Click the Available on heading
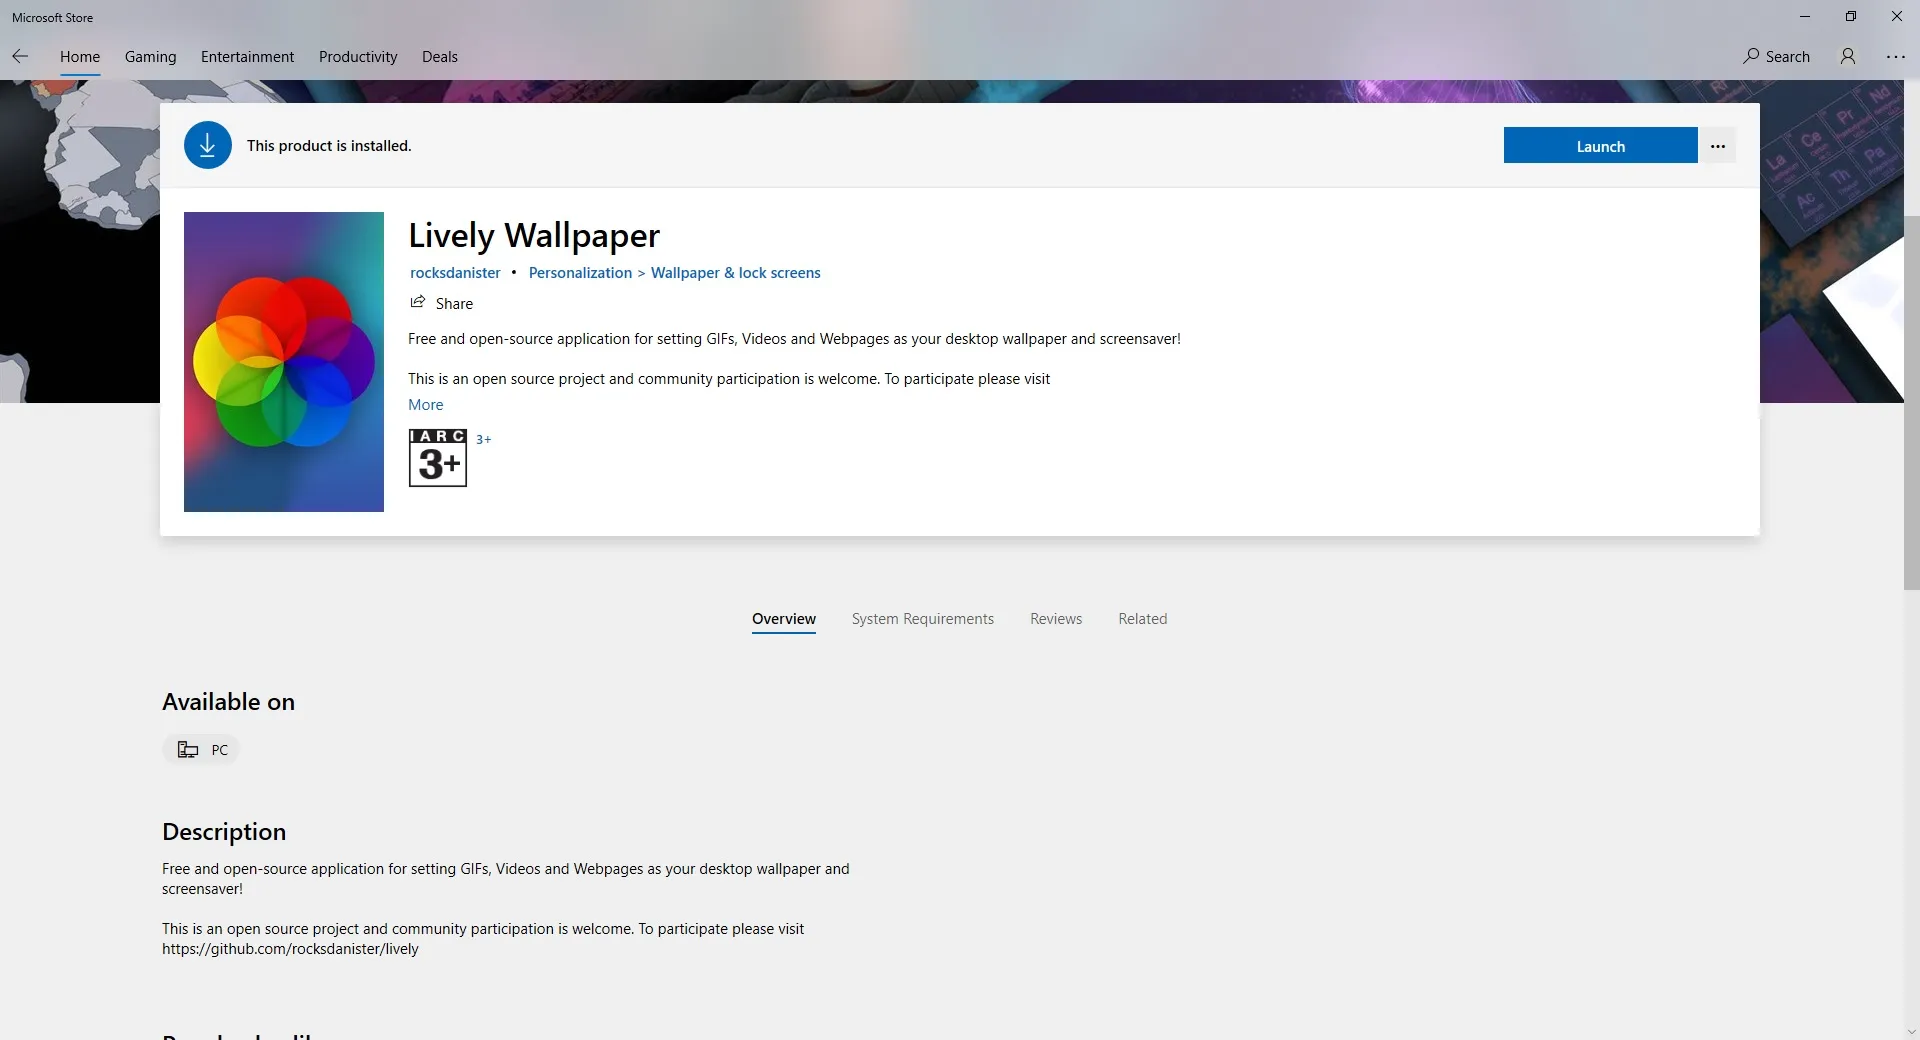 228,702
